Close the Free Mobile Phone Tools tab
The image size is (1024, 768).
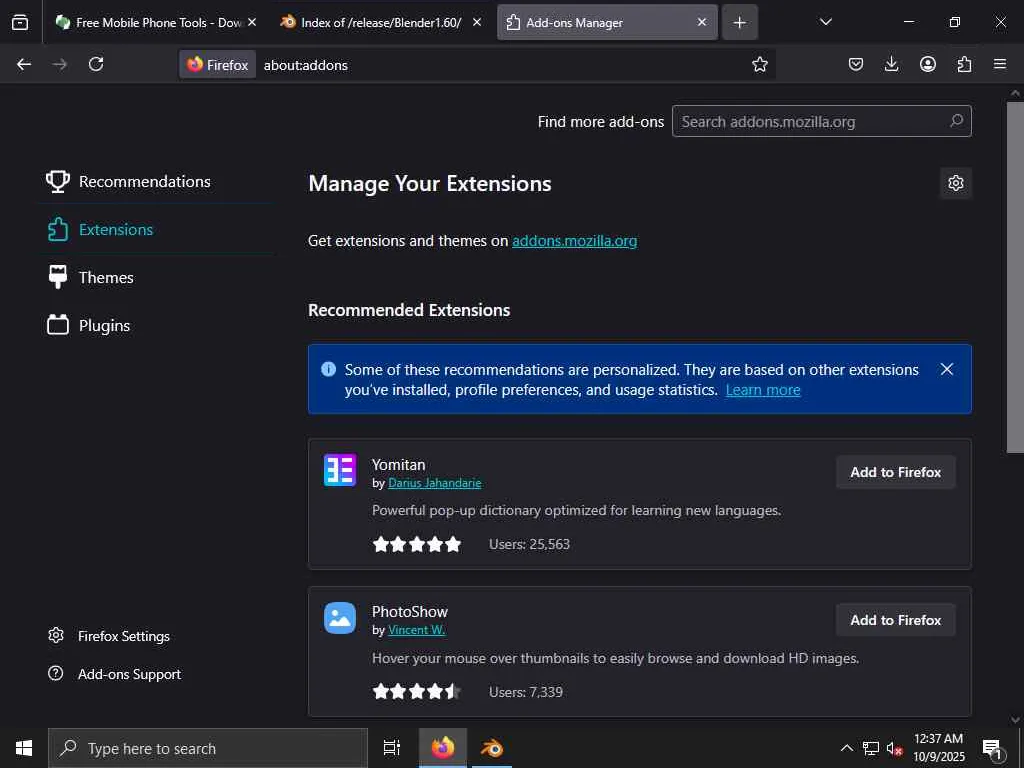(252, 22)
